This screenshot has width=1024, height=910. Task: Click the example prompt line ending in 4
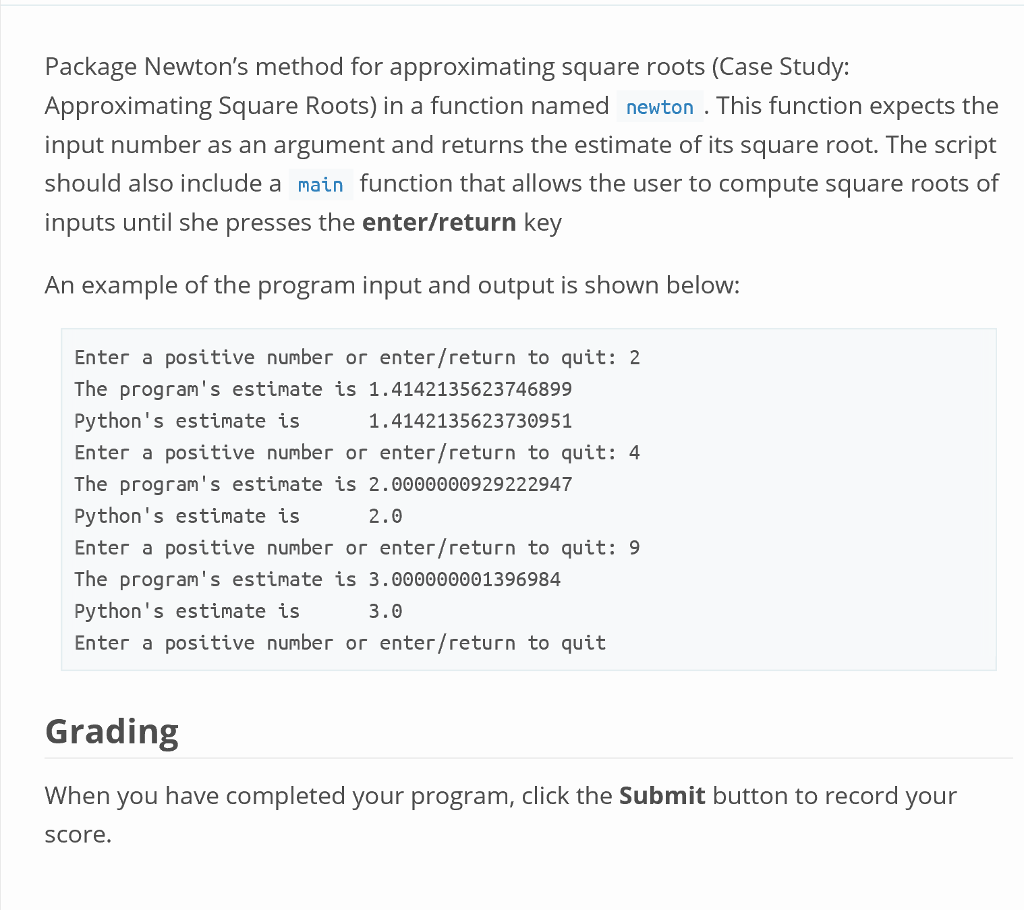point(357,453)
